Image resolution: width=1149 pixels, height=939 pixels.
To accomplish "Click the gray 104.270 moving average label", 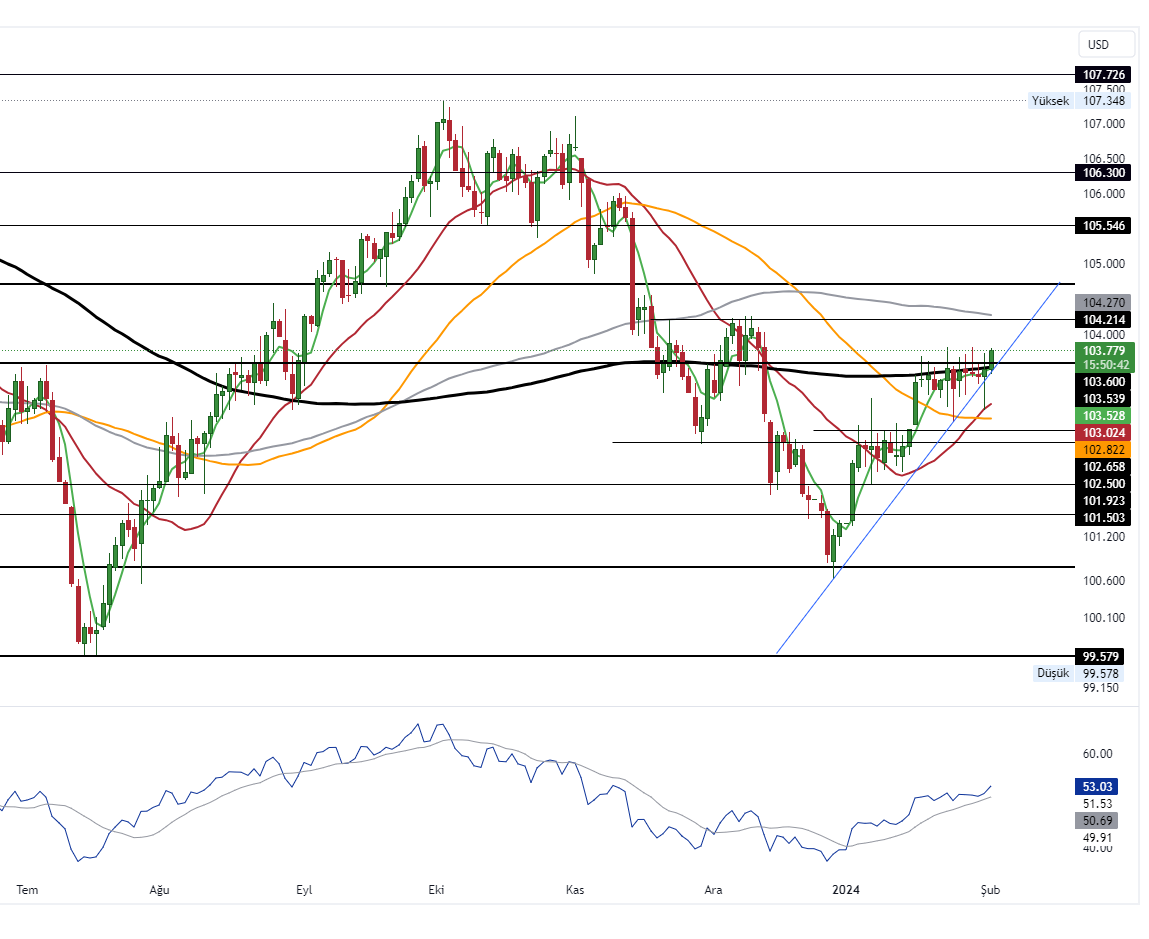I will click(x=1104, y=302).
